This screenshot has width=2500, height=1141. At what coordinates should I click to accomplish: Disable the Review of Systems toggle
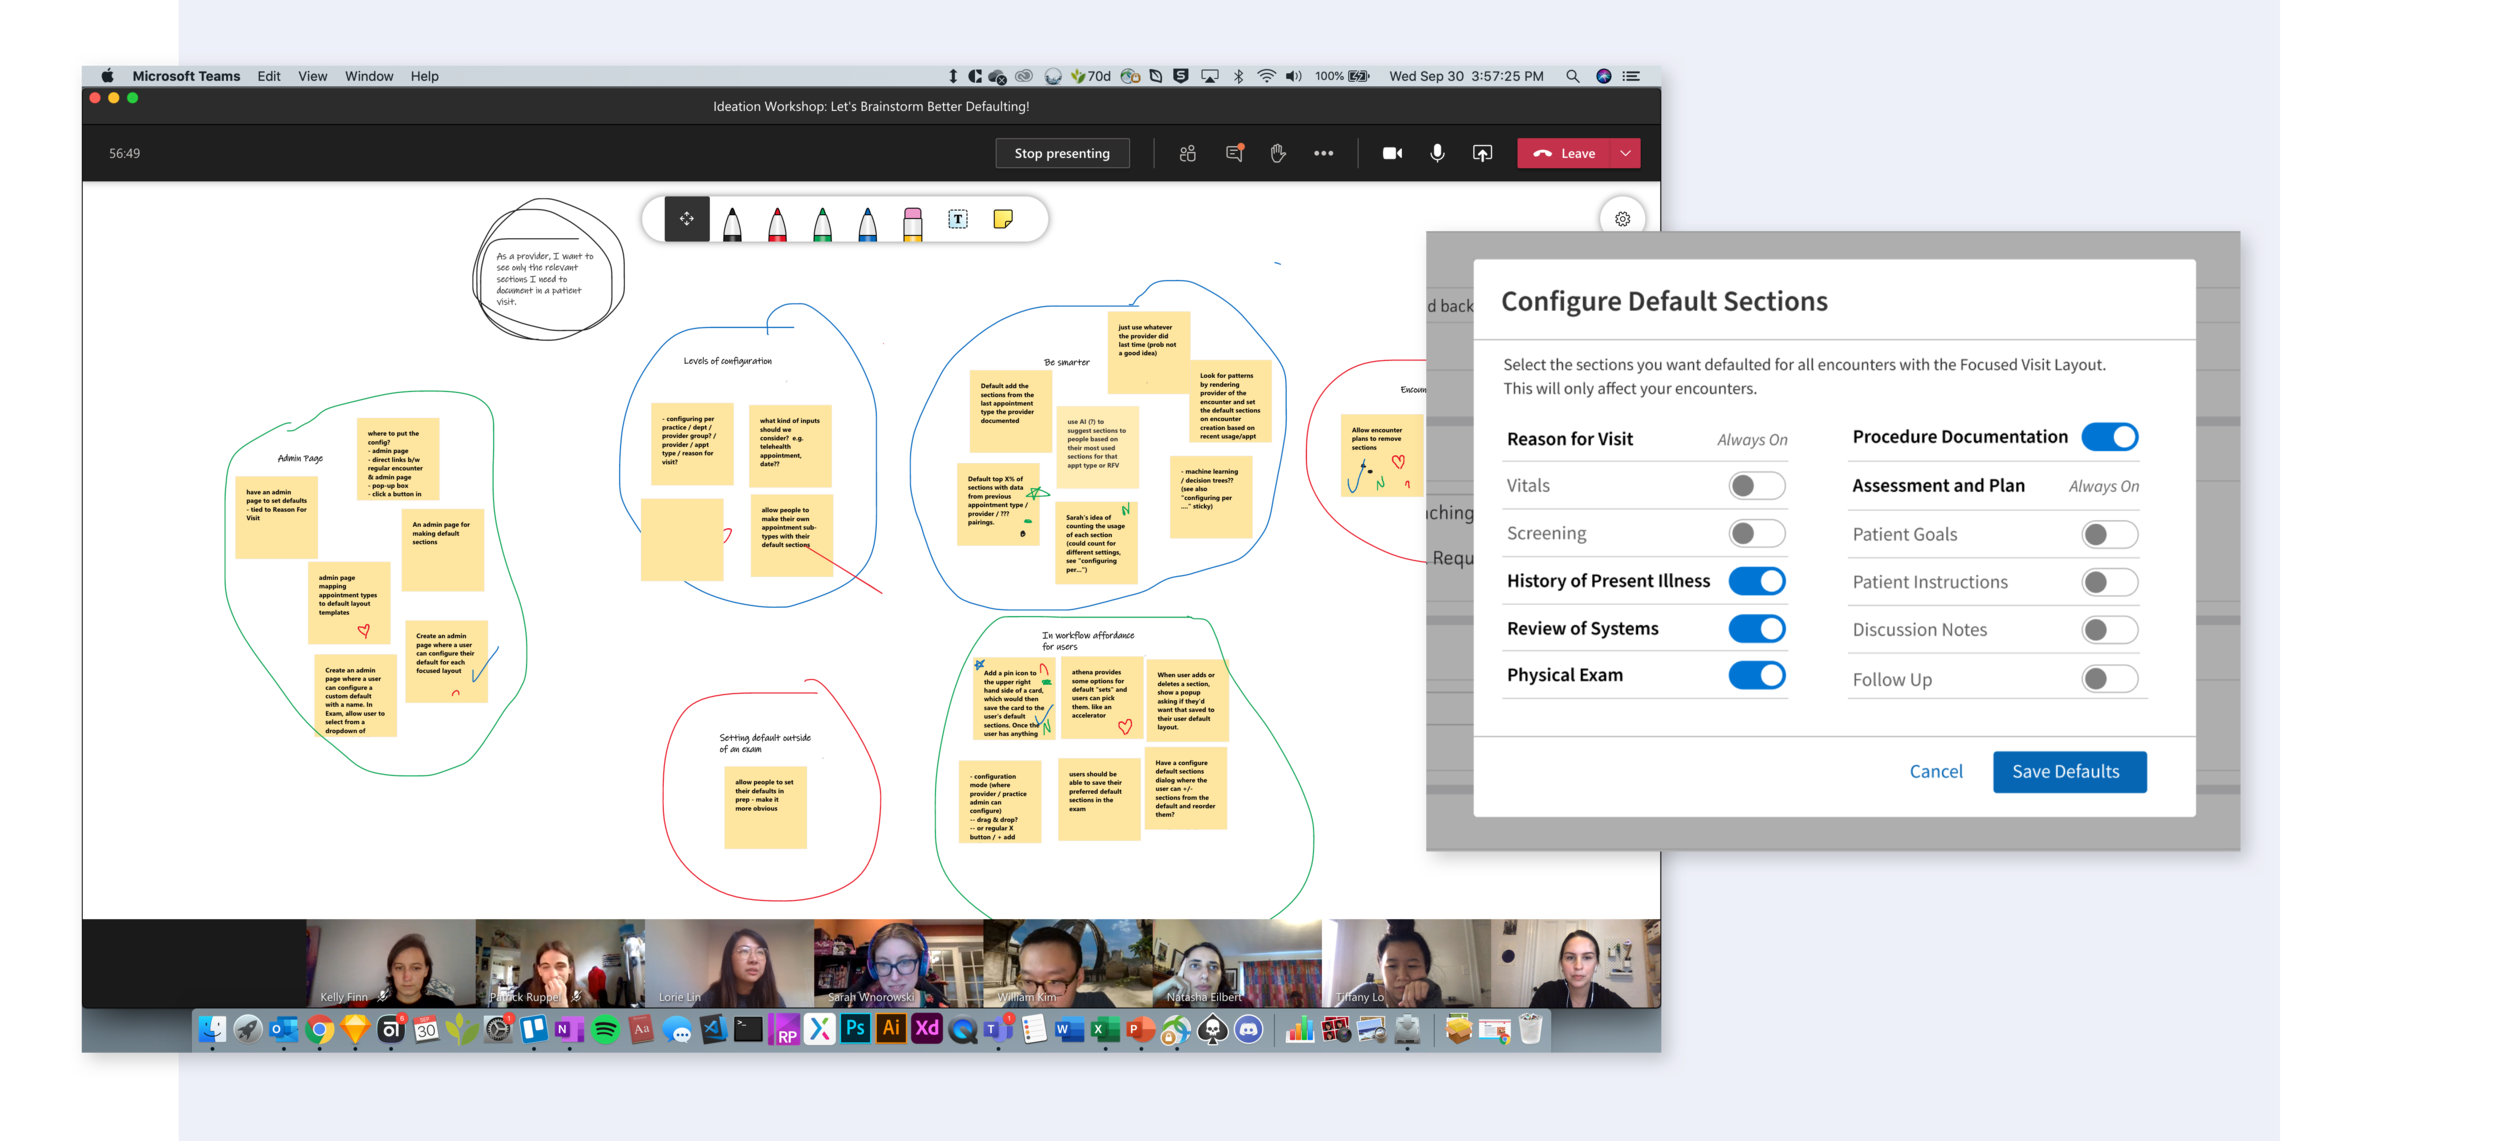(x=1756, y=629)
